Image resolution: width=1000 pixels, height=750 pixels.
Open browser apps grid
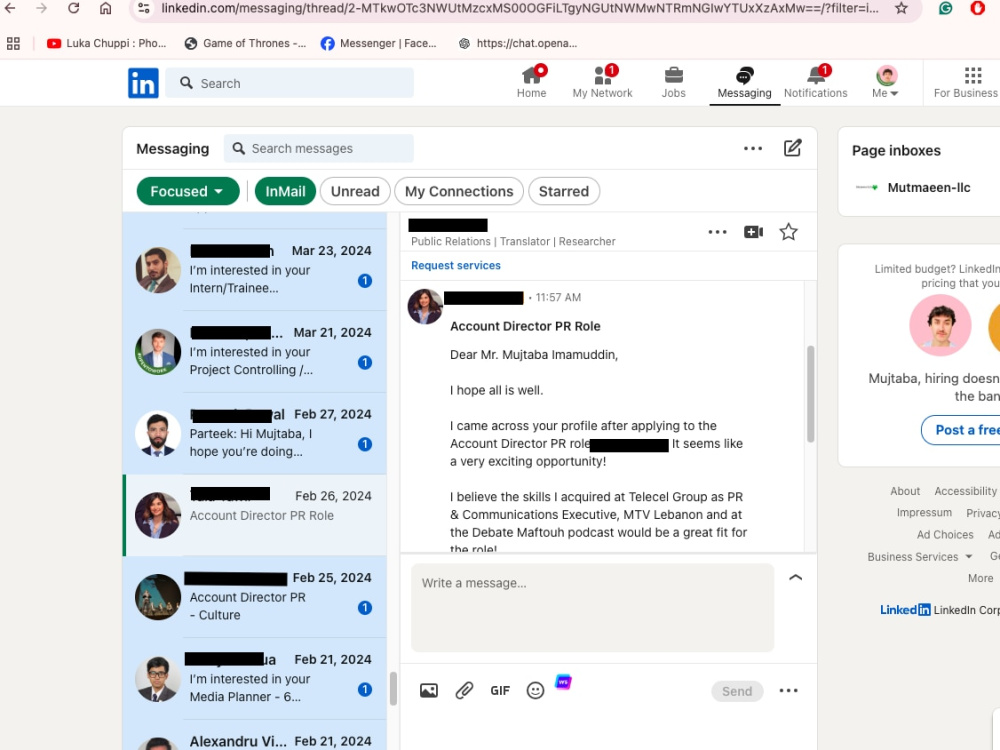13,43
